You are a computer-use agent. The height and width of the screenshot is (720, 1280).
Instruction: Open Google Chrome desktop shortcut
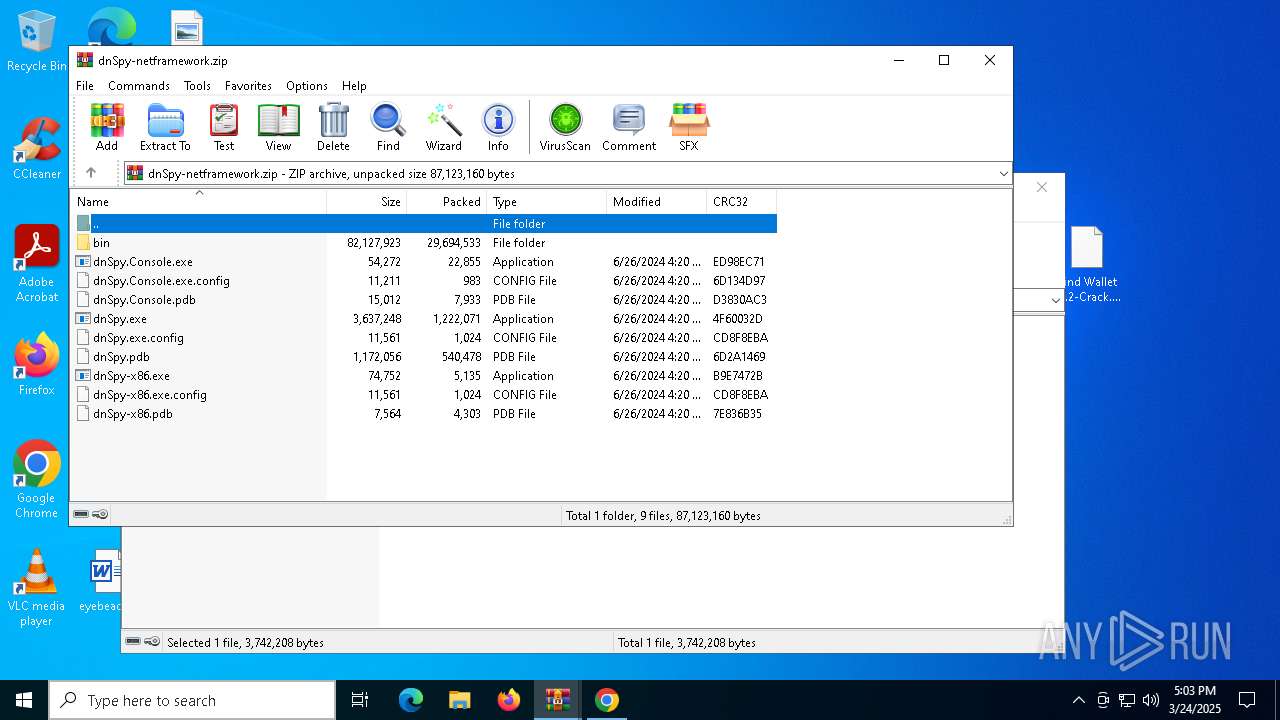[37, 480]
